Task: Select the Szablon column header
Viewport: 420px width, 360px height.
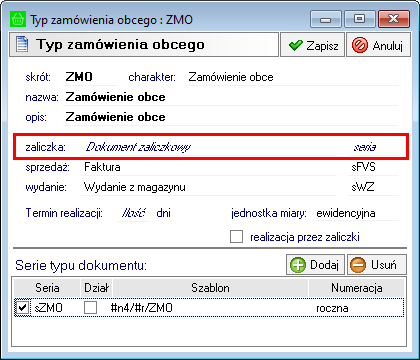Action: point(210,288)
